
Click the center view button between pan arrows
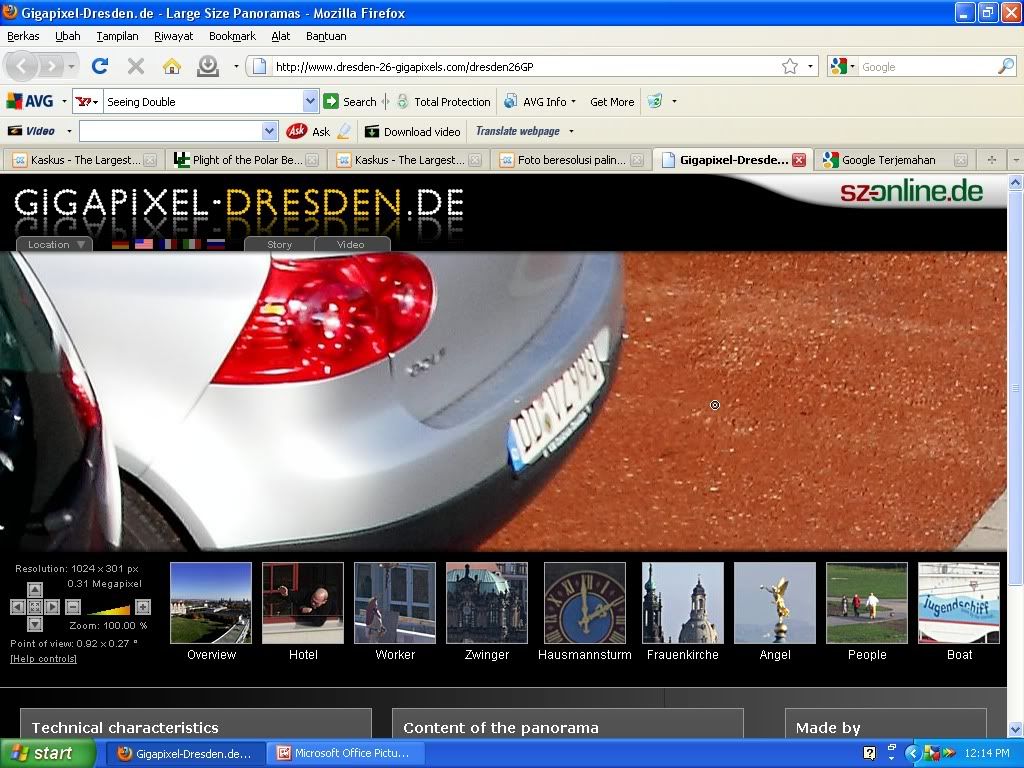click(x=35, y=607)
